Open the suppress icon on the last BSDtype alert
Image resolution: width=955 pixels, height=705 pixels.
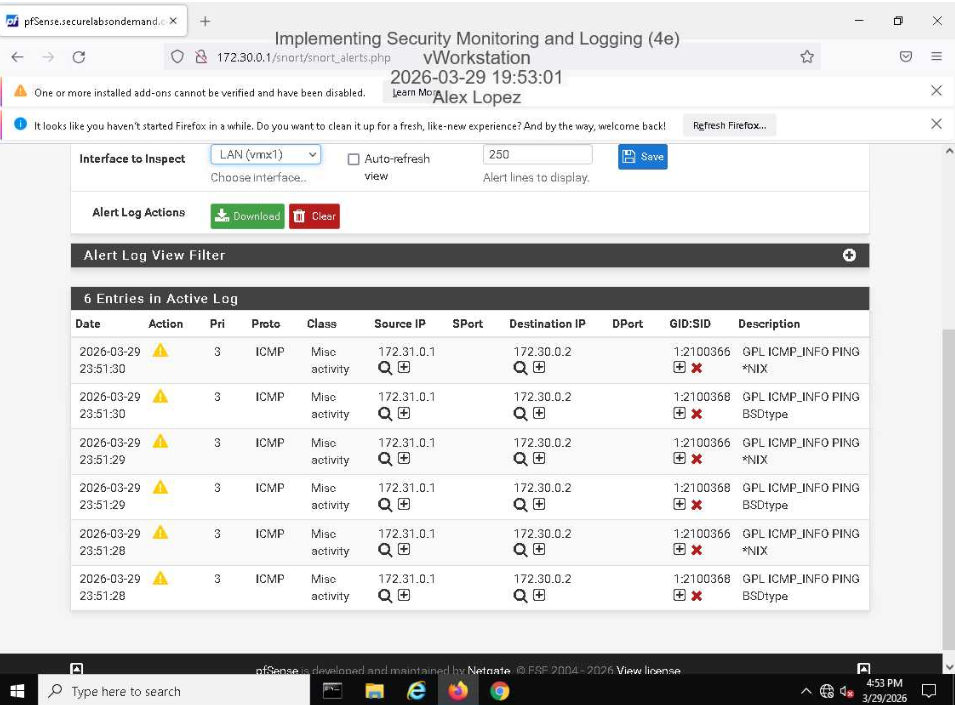[x=678, y=595]
